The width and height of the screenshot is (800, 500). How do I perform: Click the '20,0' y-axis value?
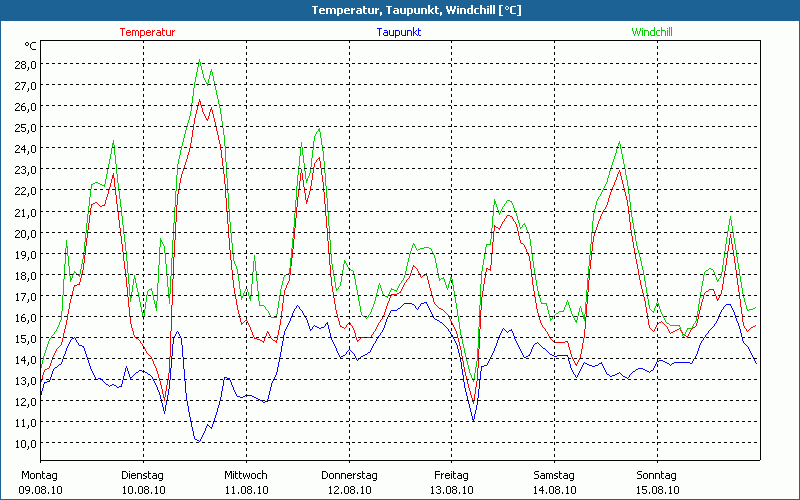click(26, 233)
